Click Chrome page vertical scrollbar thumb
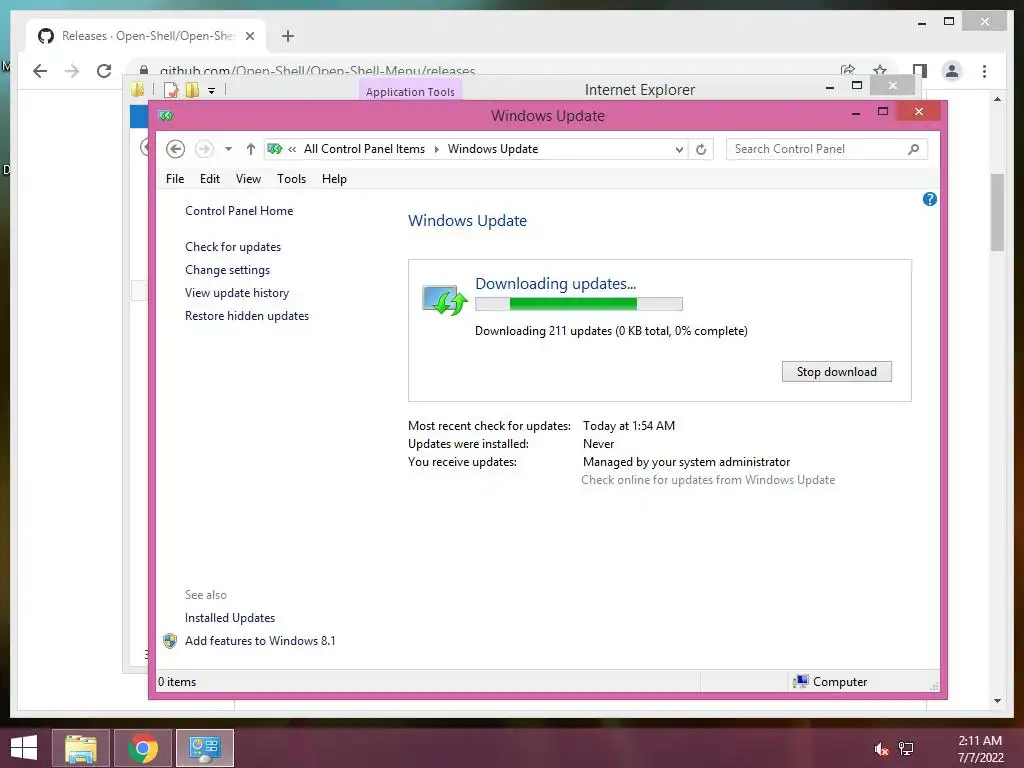 pos(997,212)
